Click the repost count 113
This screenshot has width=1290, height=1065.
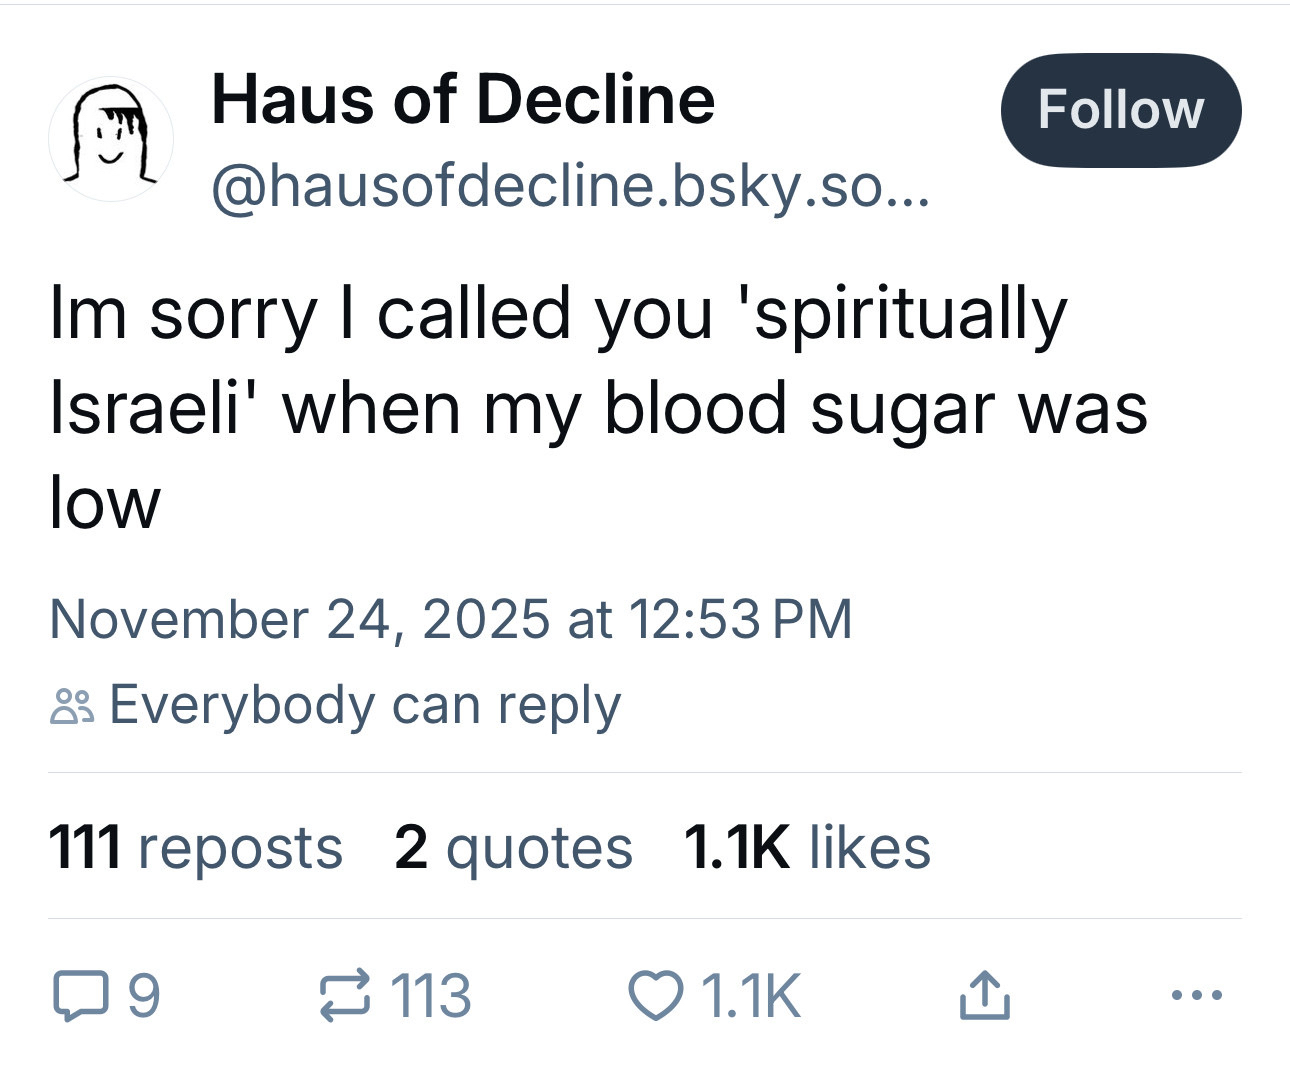[x=431, y=997]
